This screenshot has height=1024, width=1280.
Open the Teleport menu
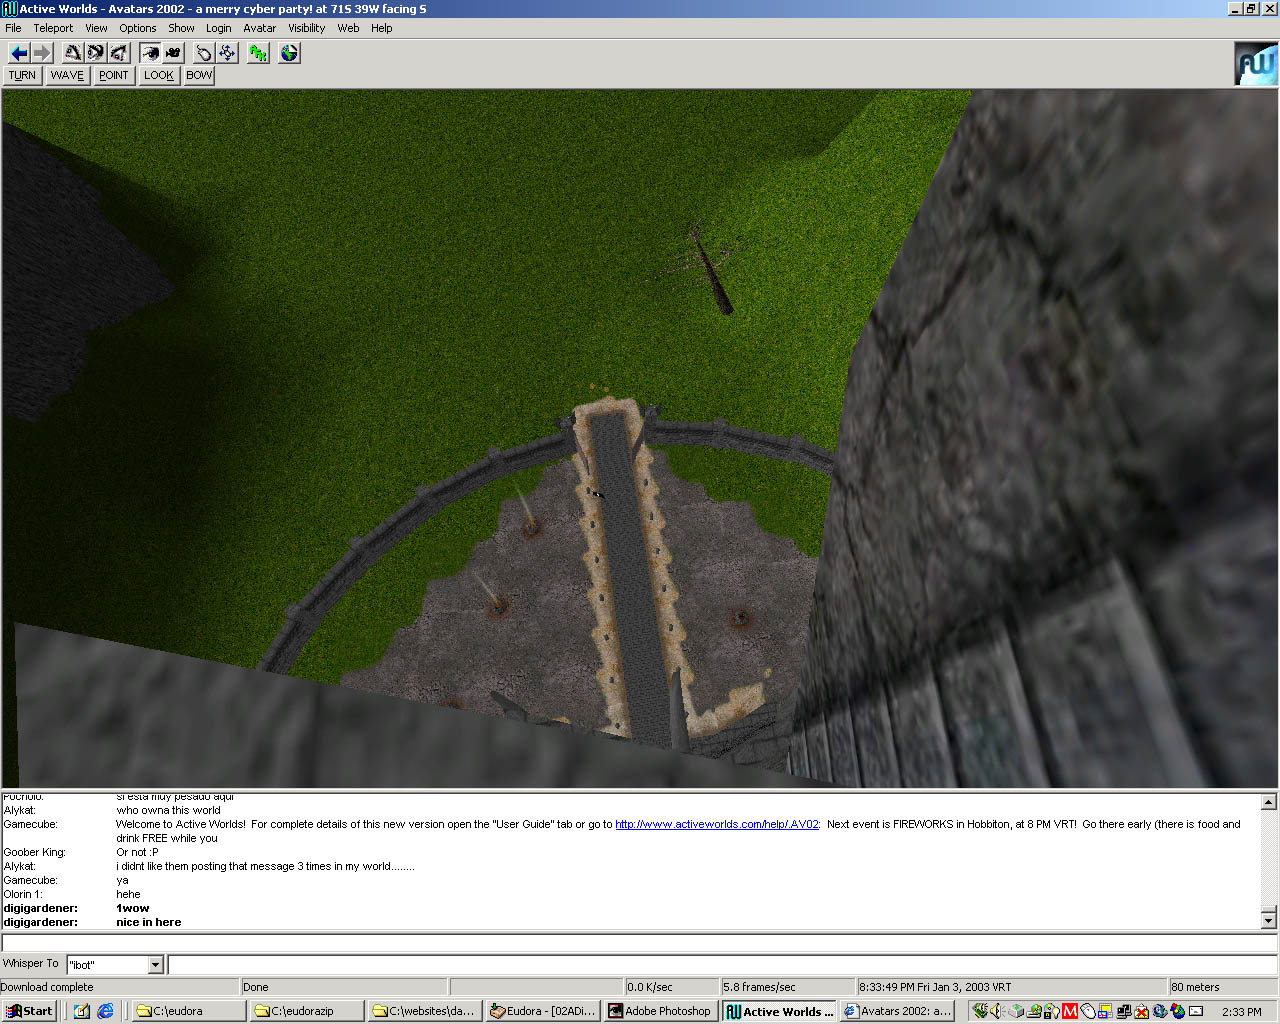53,28
